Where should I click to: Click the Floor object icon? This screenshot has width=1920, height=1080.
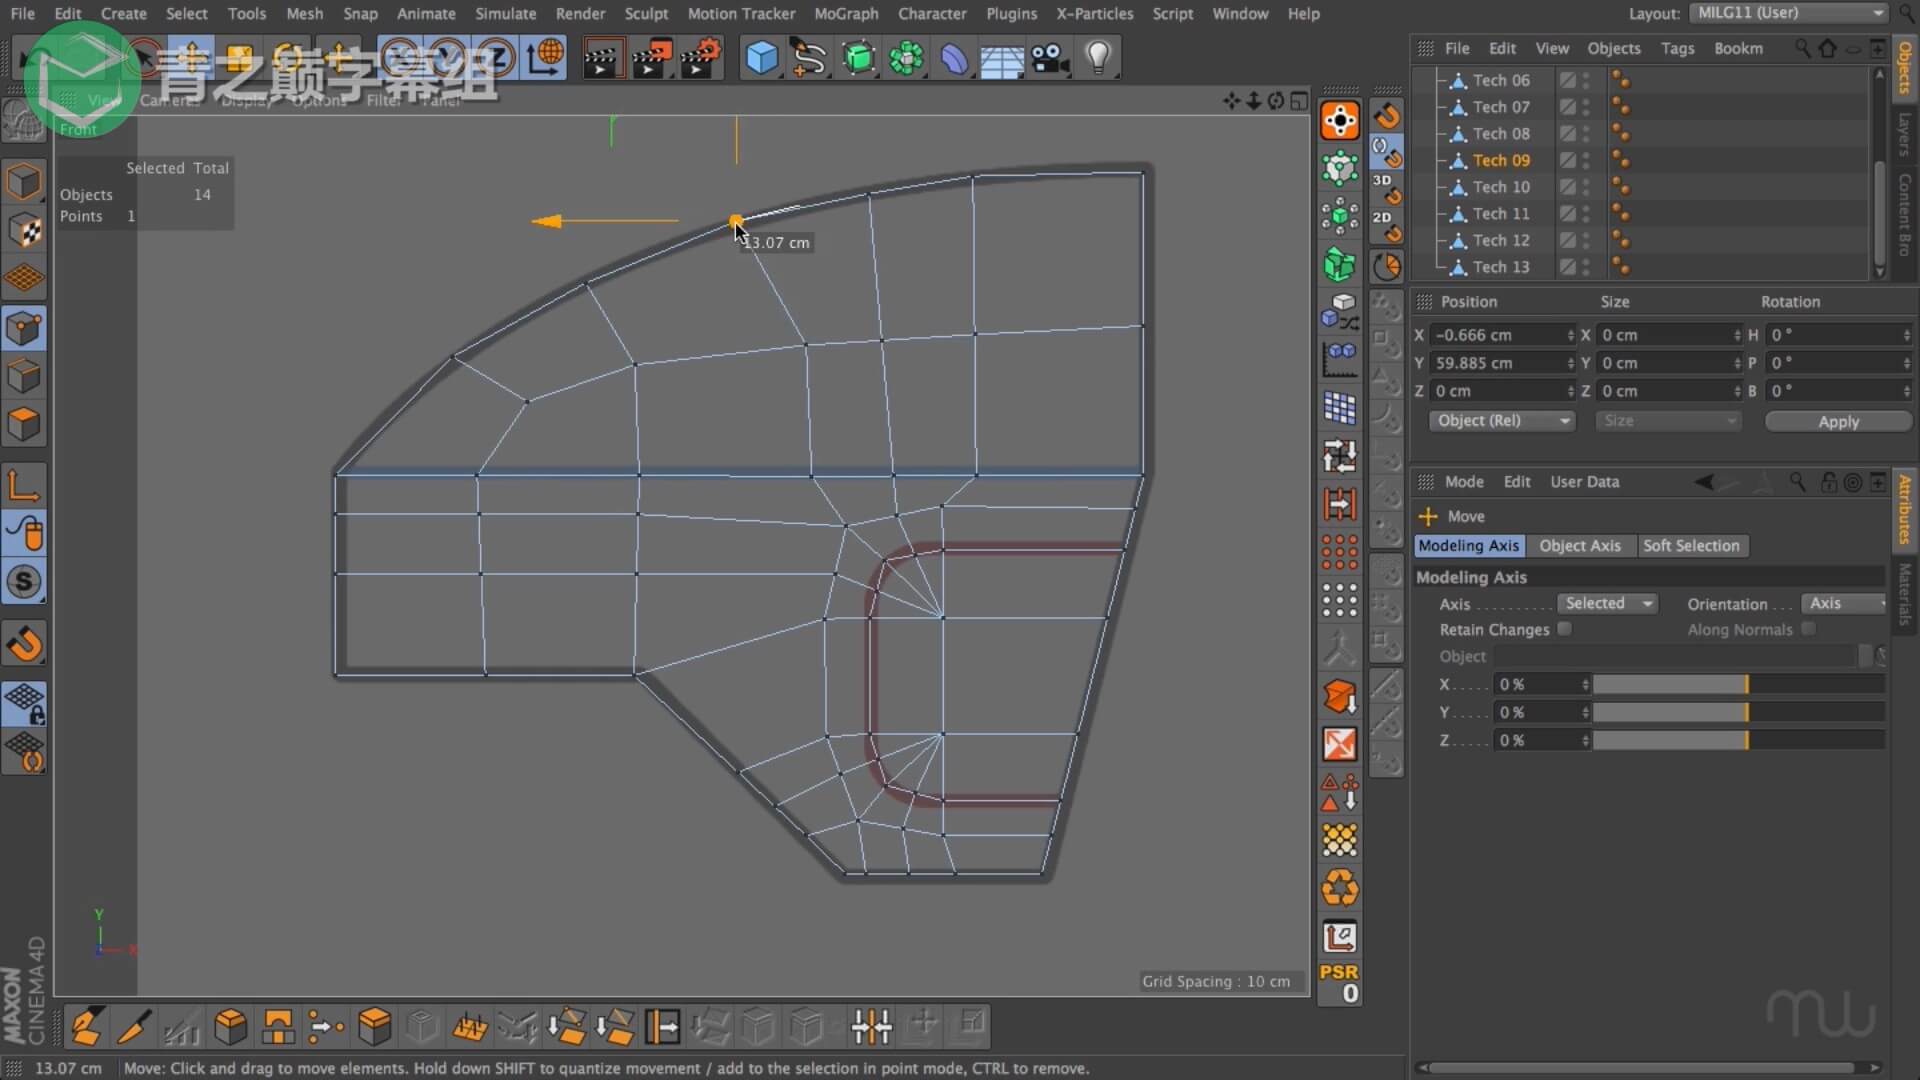pos(1001,58)
